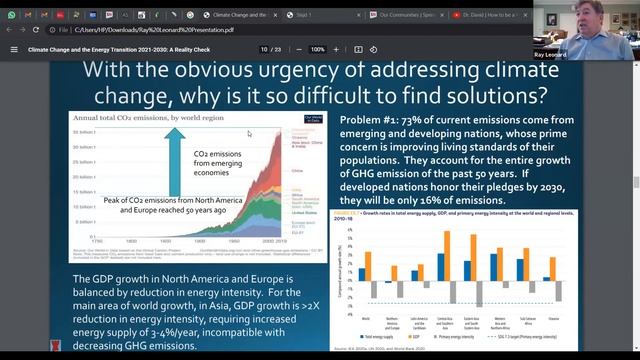The image size is (640, 360).
Task: Click the Fit to page button
Action: click(358, 49)
